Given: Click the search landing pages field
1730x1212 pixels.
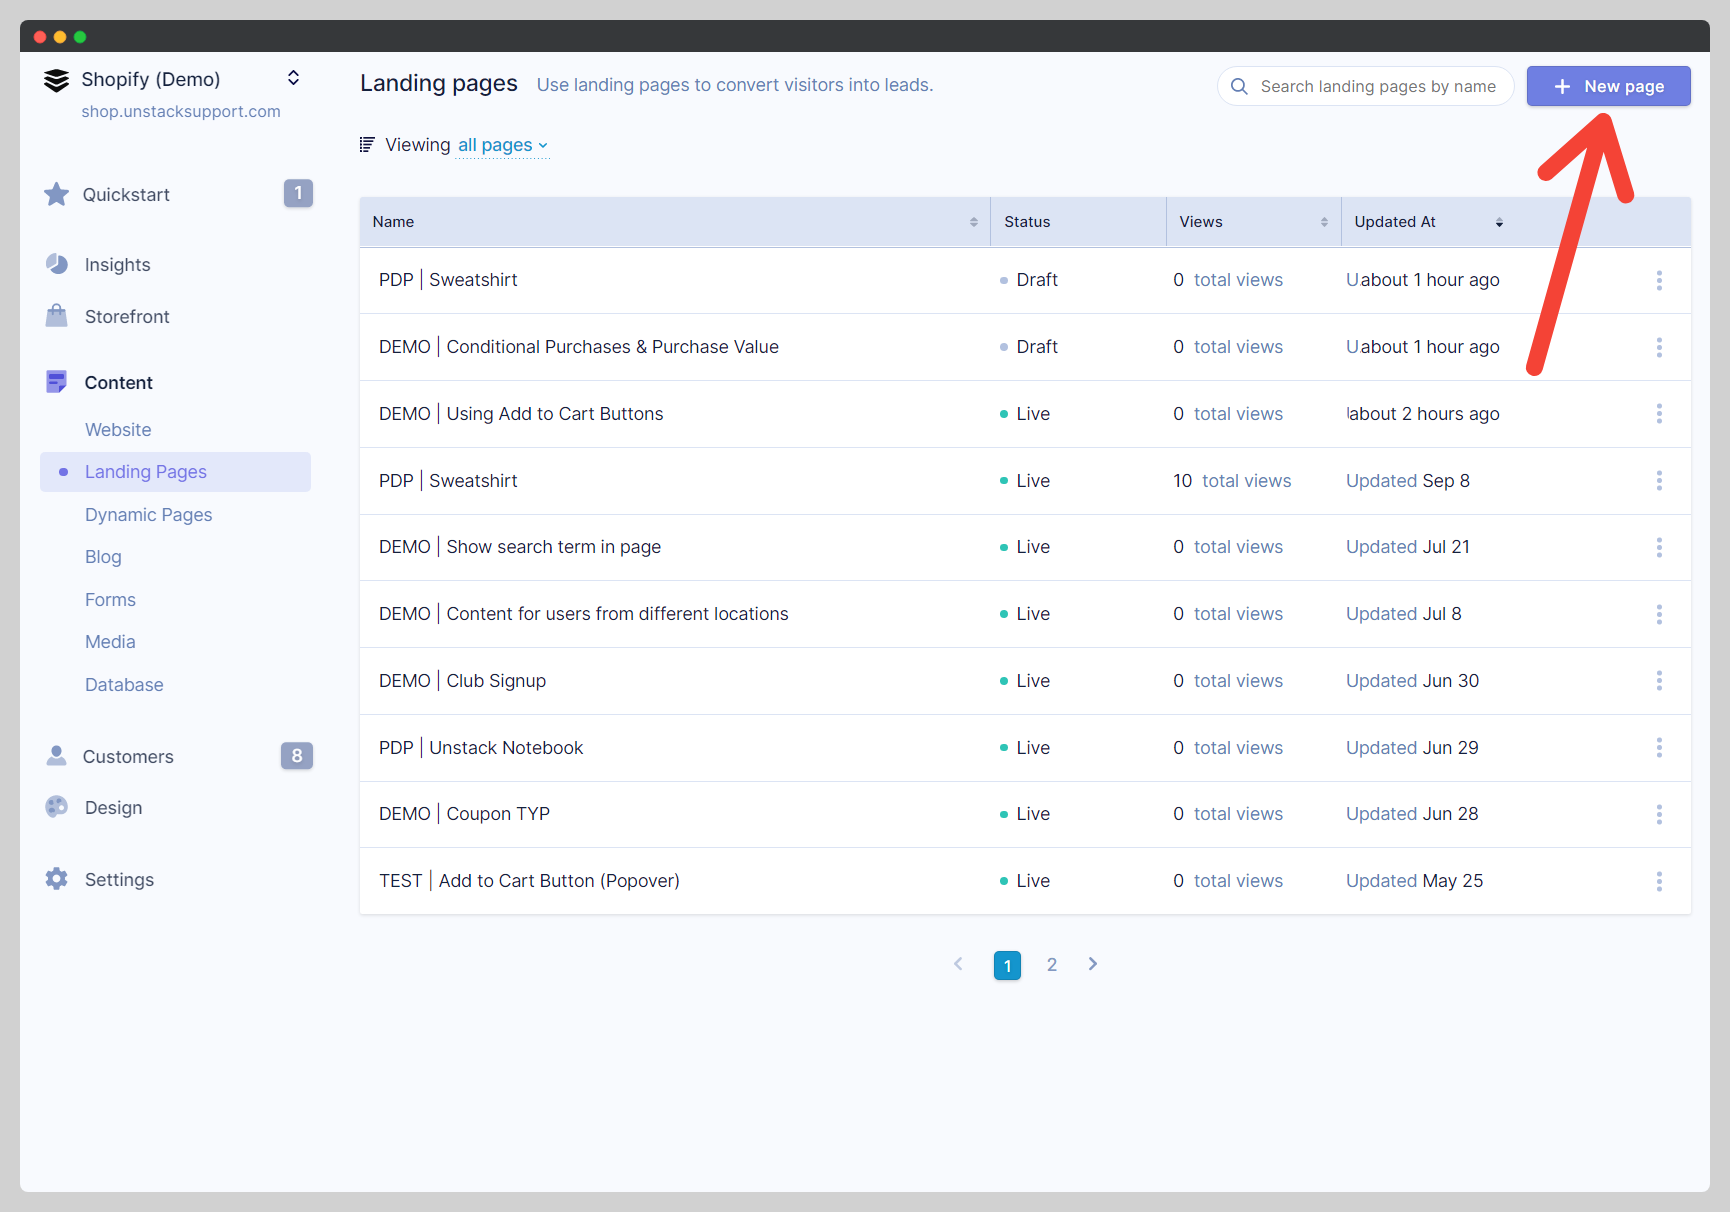Looking at the screenshot, I should coord(1377,86).
